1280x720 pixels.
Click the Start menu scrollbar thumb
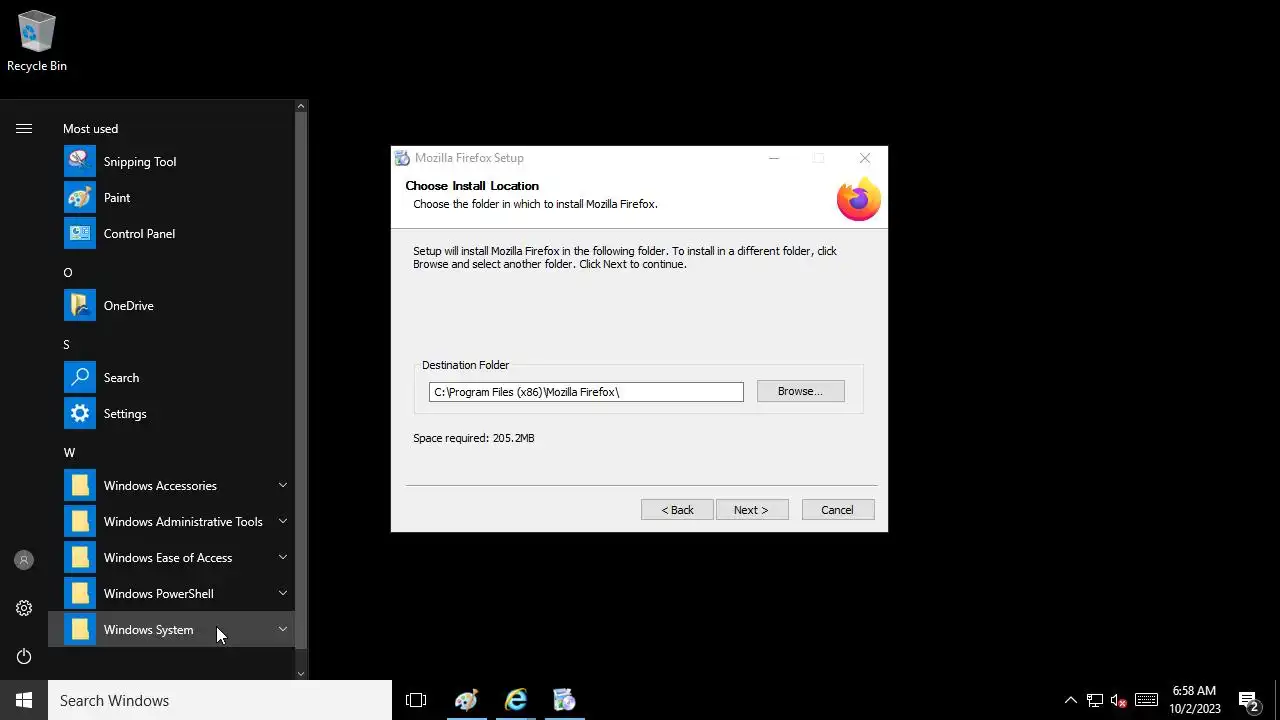(x=301, y=379)
